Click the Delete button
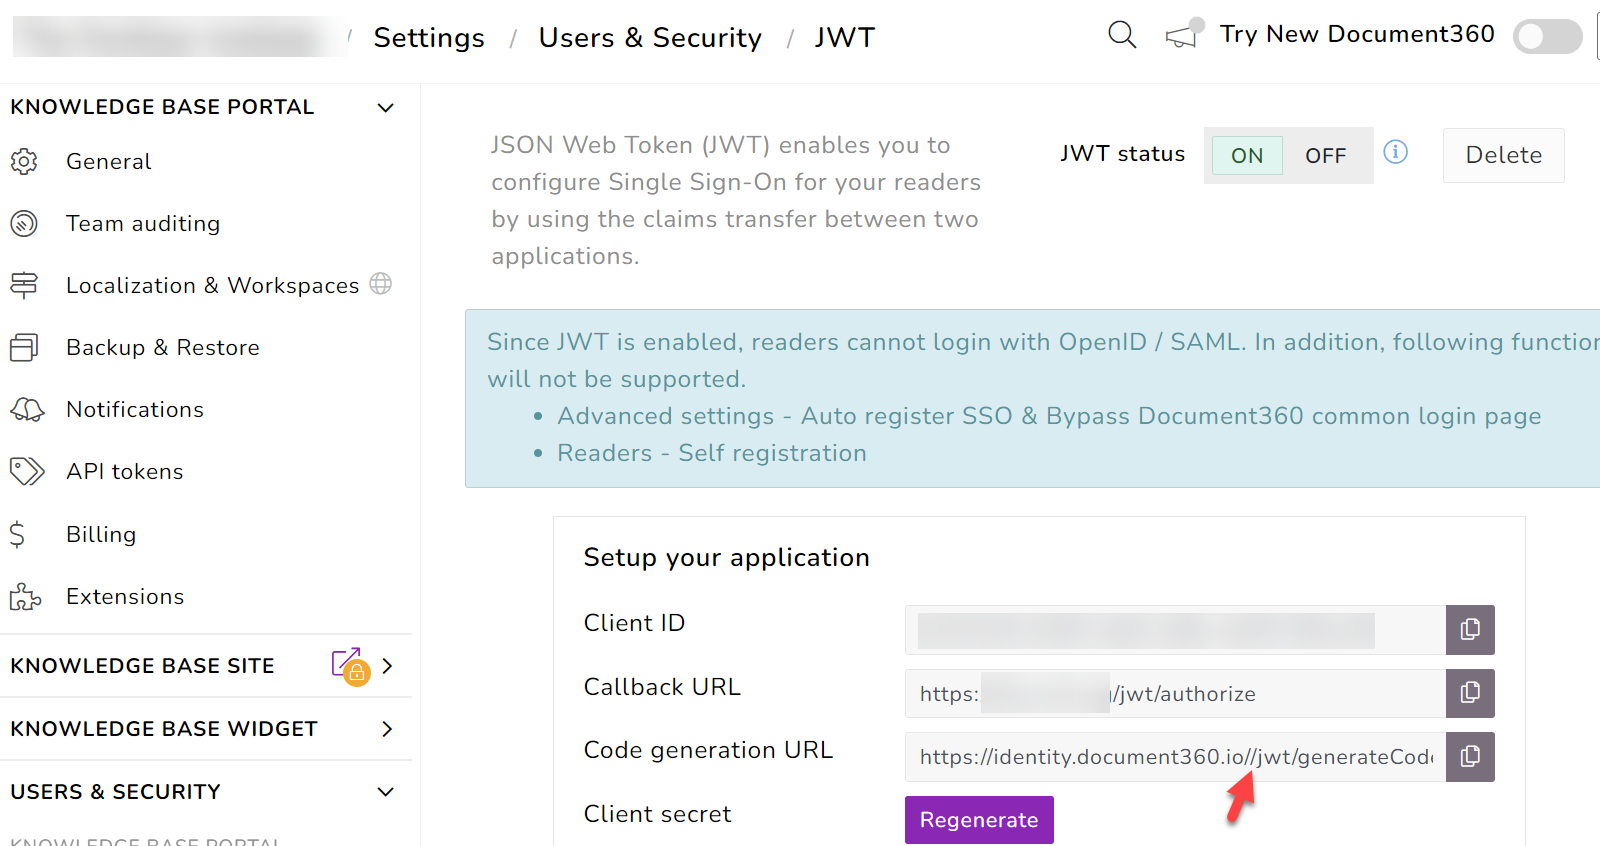This screenshot has height=846, width=1600. click(x=1503, y=155)
